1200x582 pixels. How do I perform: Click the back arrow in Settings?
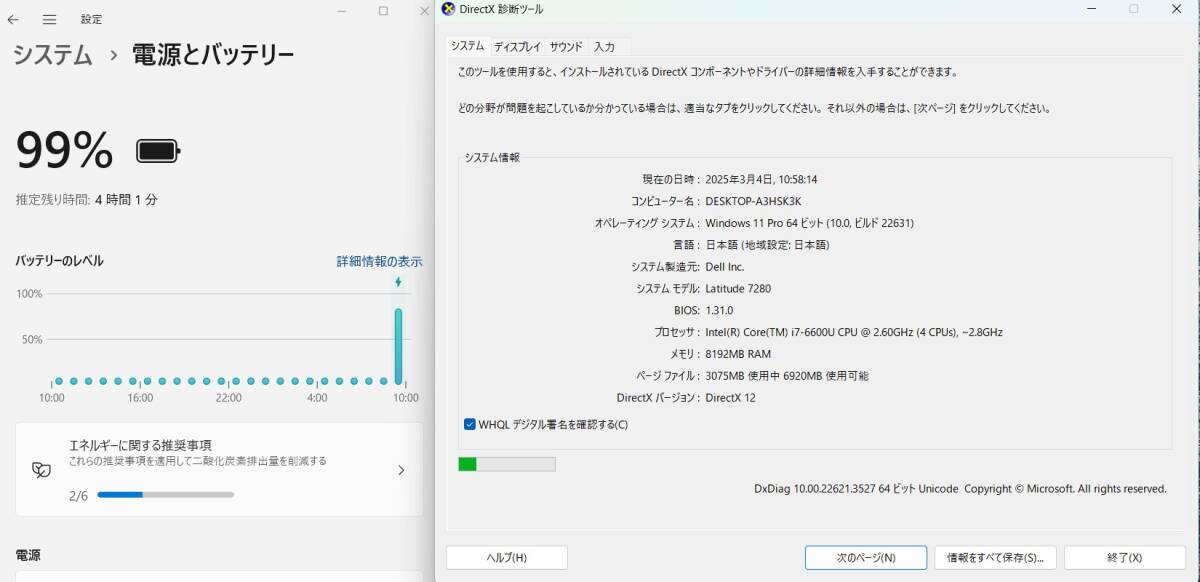[13, 19]
